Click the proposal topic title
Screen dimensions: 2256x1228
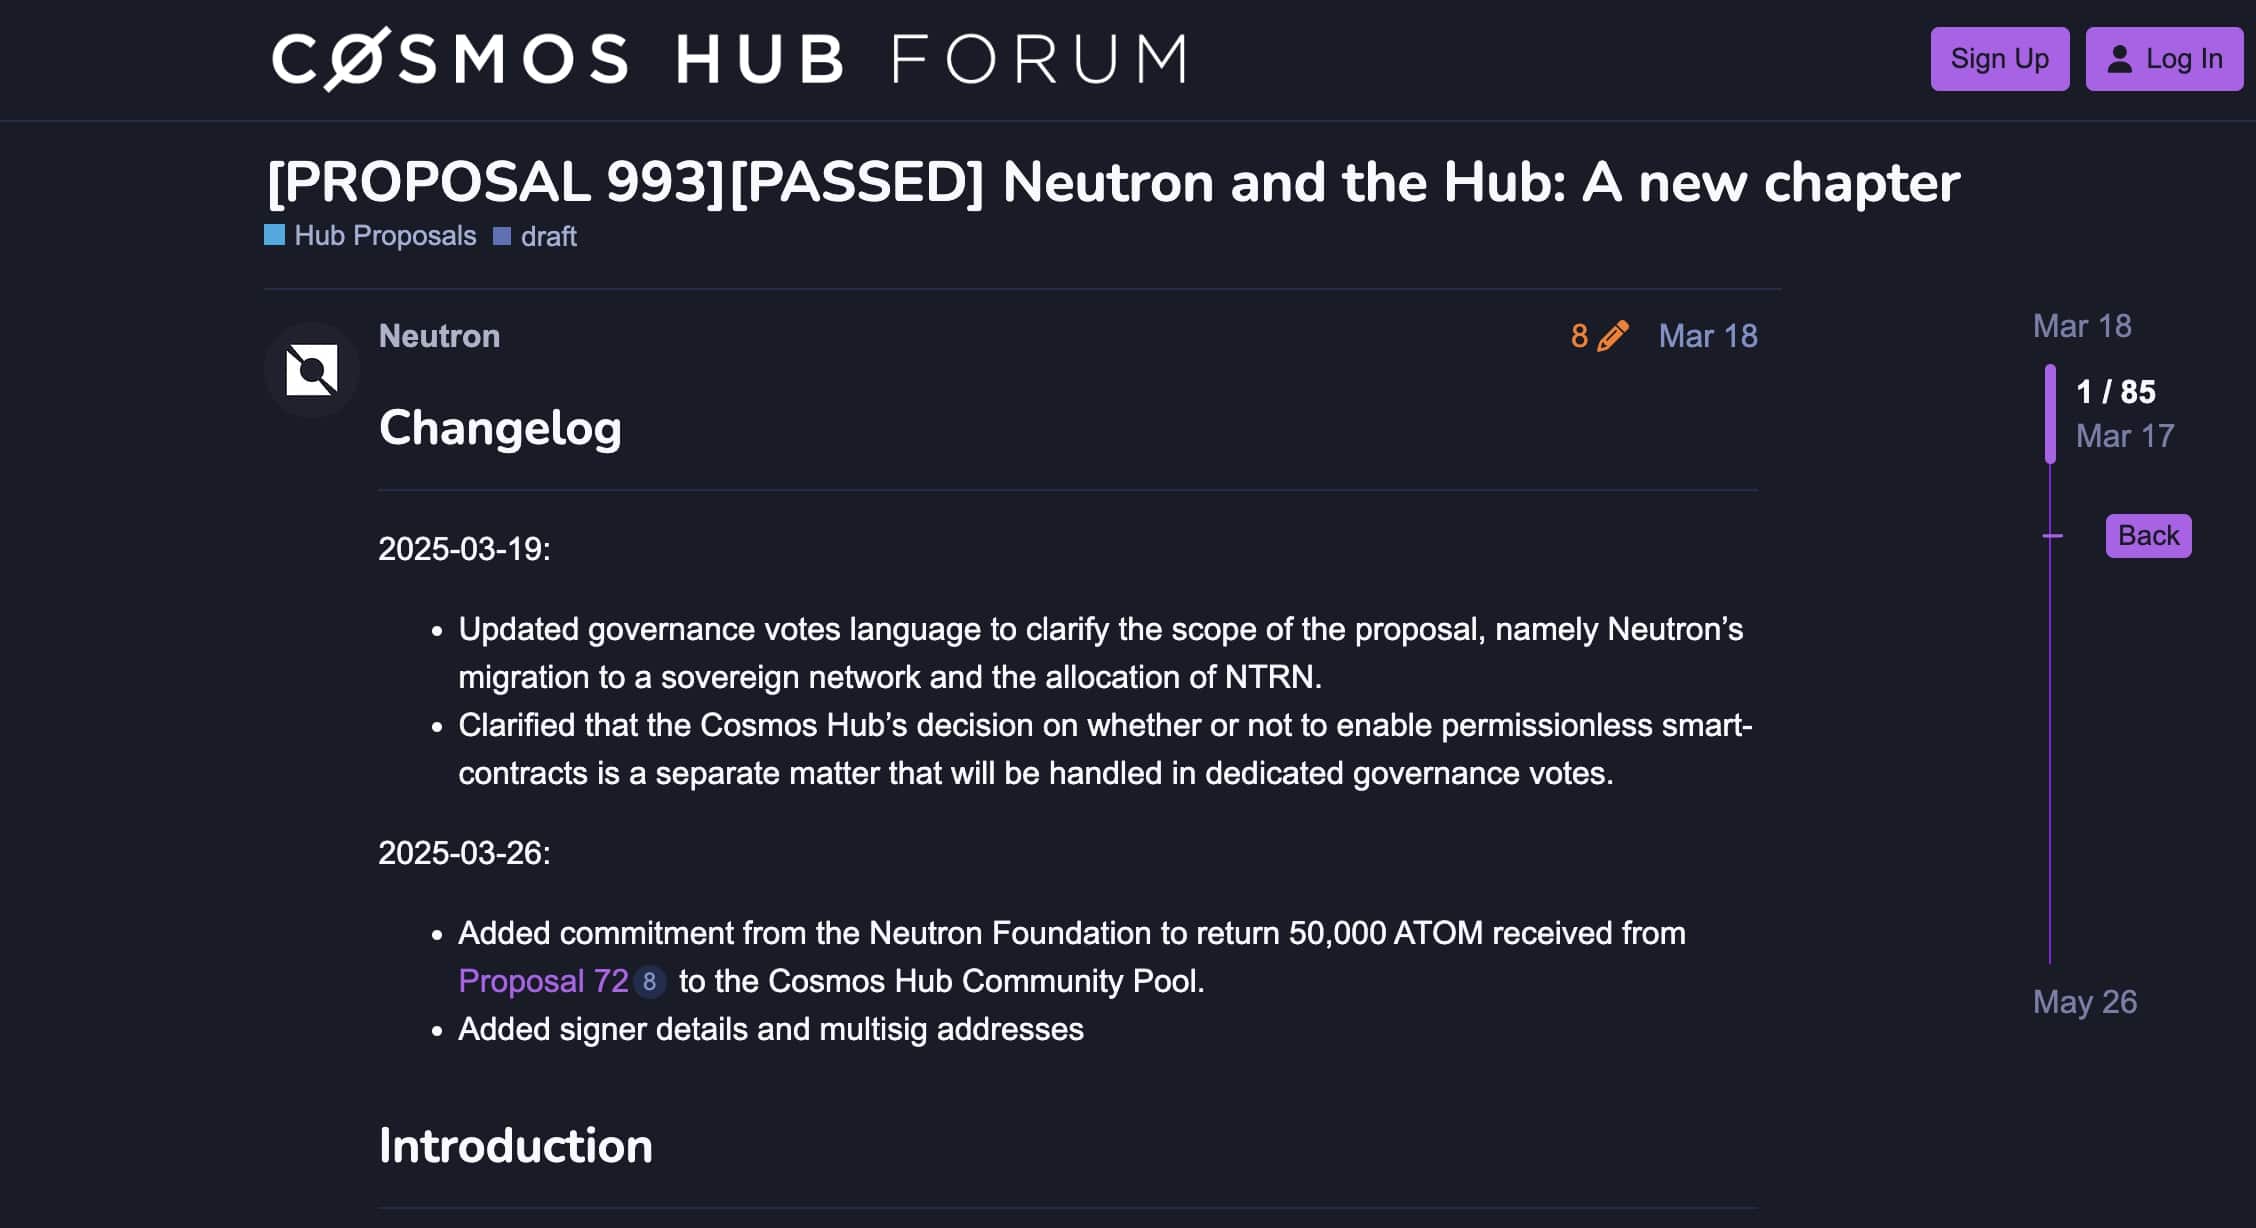pyautogui.click(x=1112, y=182)
